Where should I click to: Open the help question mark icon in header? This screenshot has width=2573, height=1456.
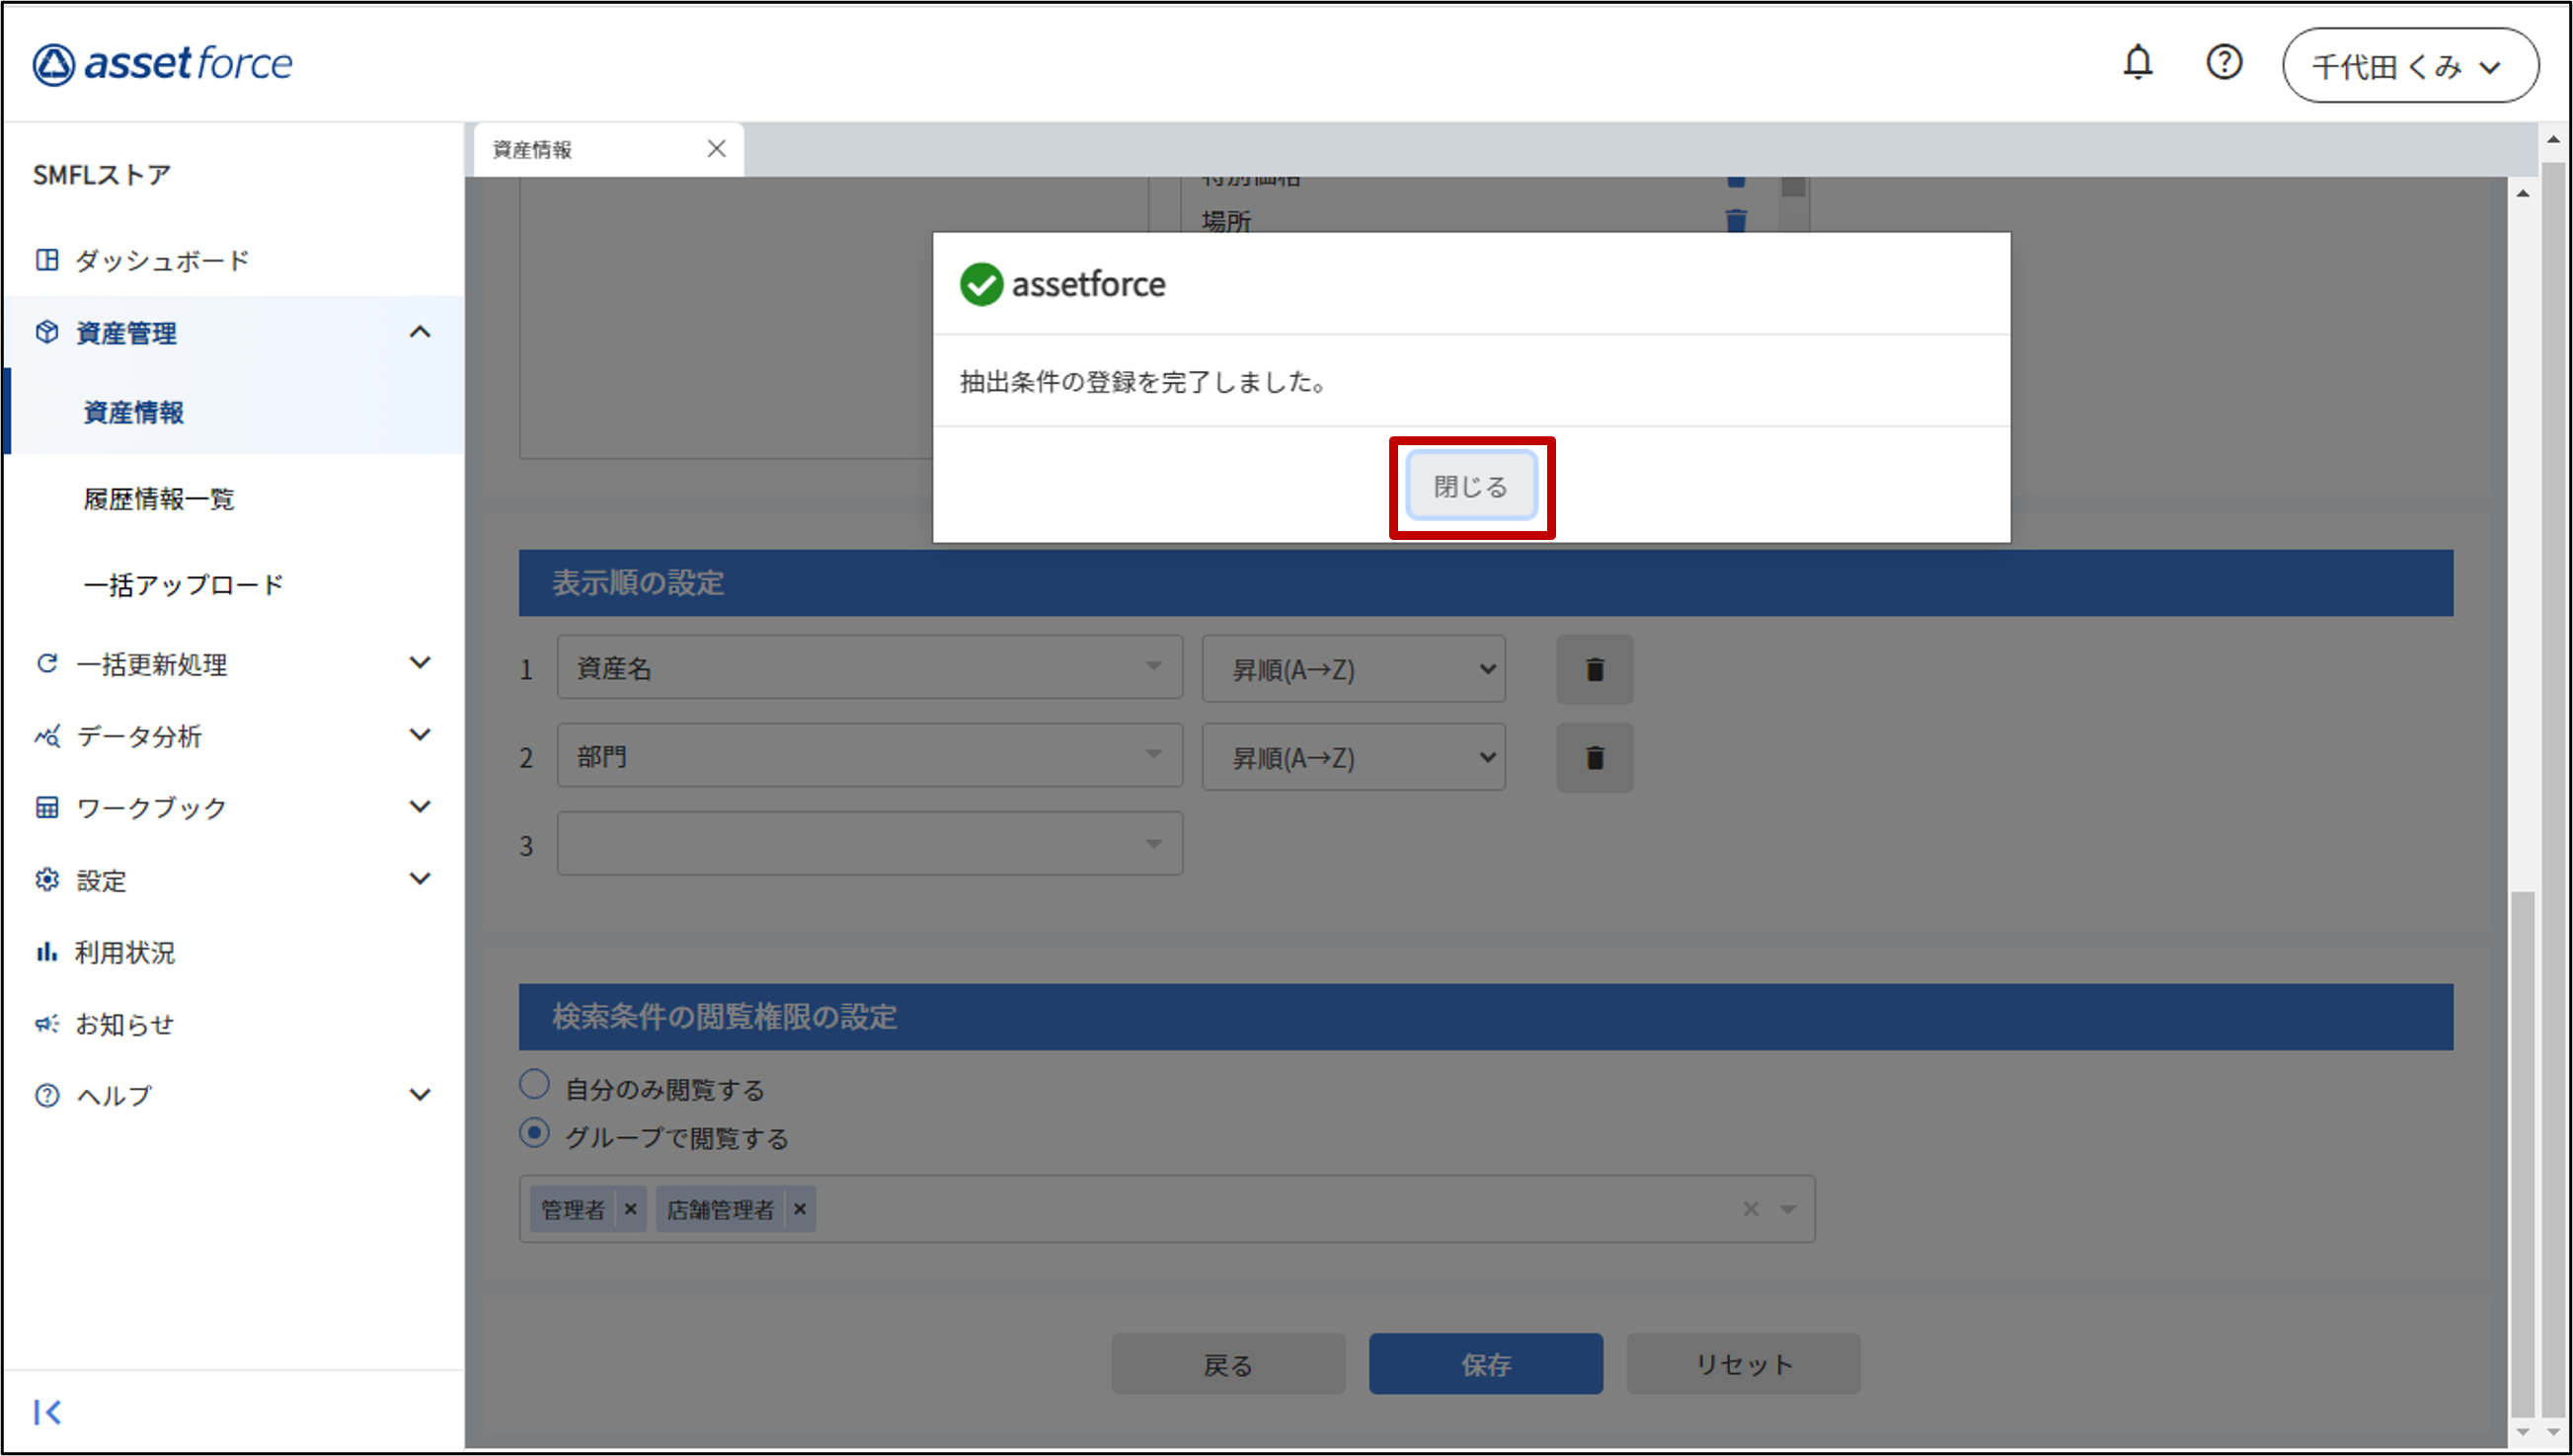pos(2223,63)
